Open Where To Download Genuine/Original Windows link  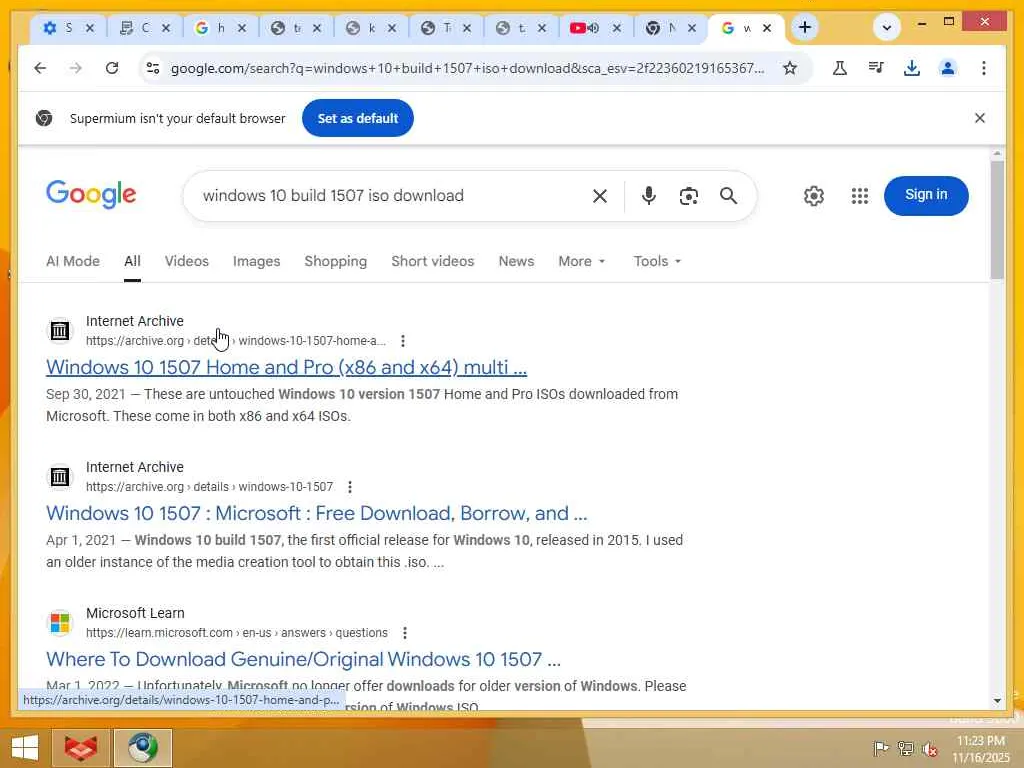[x=304, y=659]
